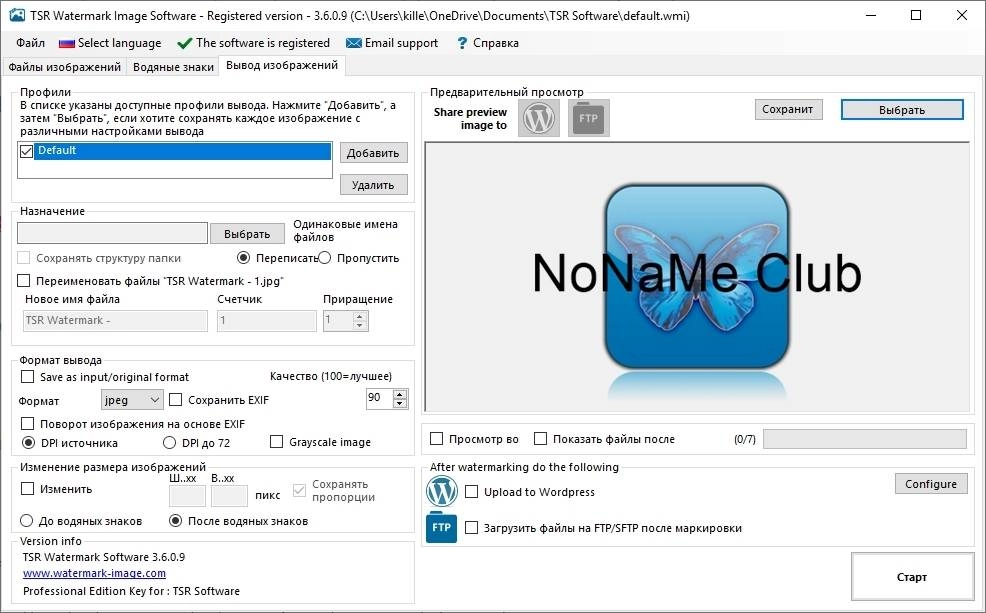
Task: Click the Удалить profile button
Action: click(374, 185)
